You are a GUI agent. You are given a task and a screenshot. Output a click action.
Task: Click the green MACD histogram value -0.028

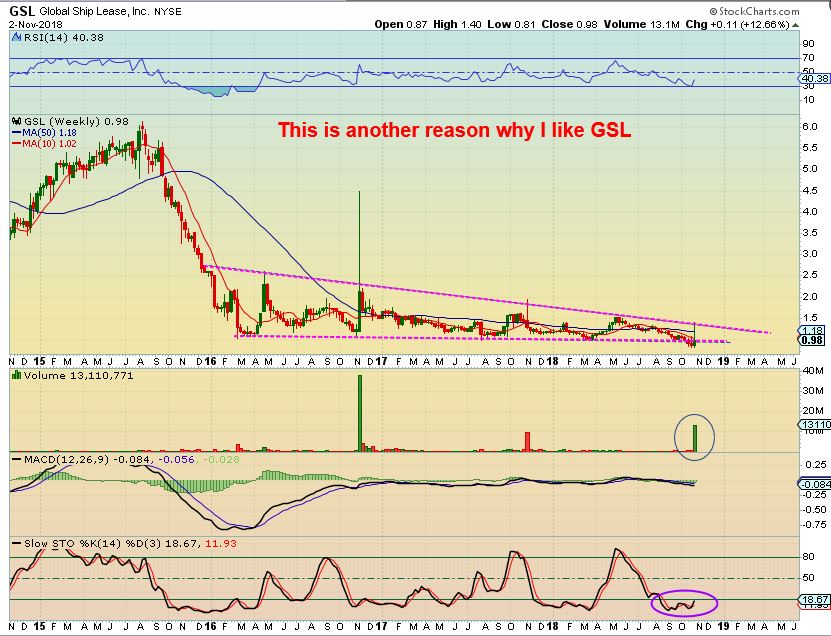click(222, 460)
